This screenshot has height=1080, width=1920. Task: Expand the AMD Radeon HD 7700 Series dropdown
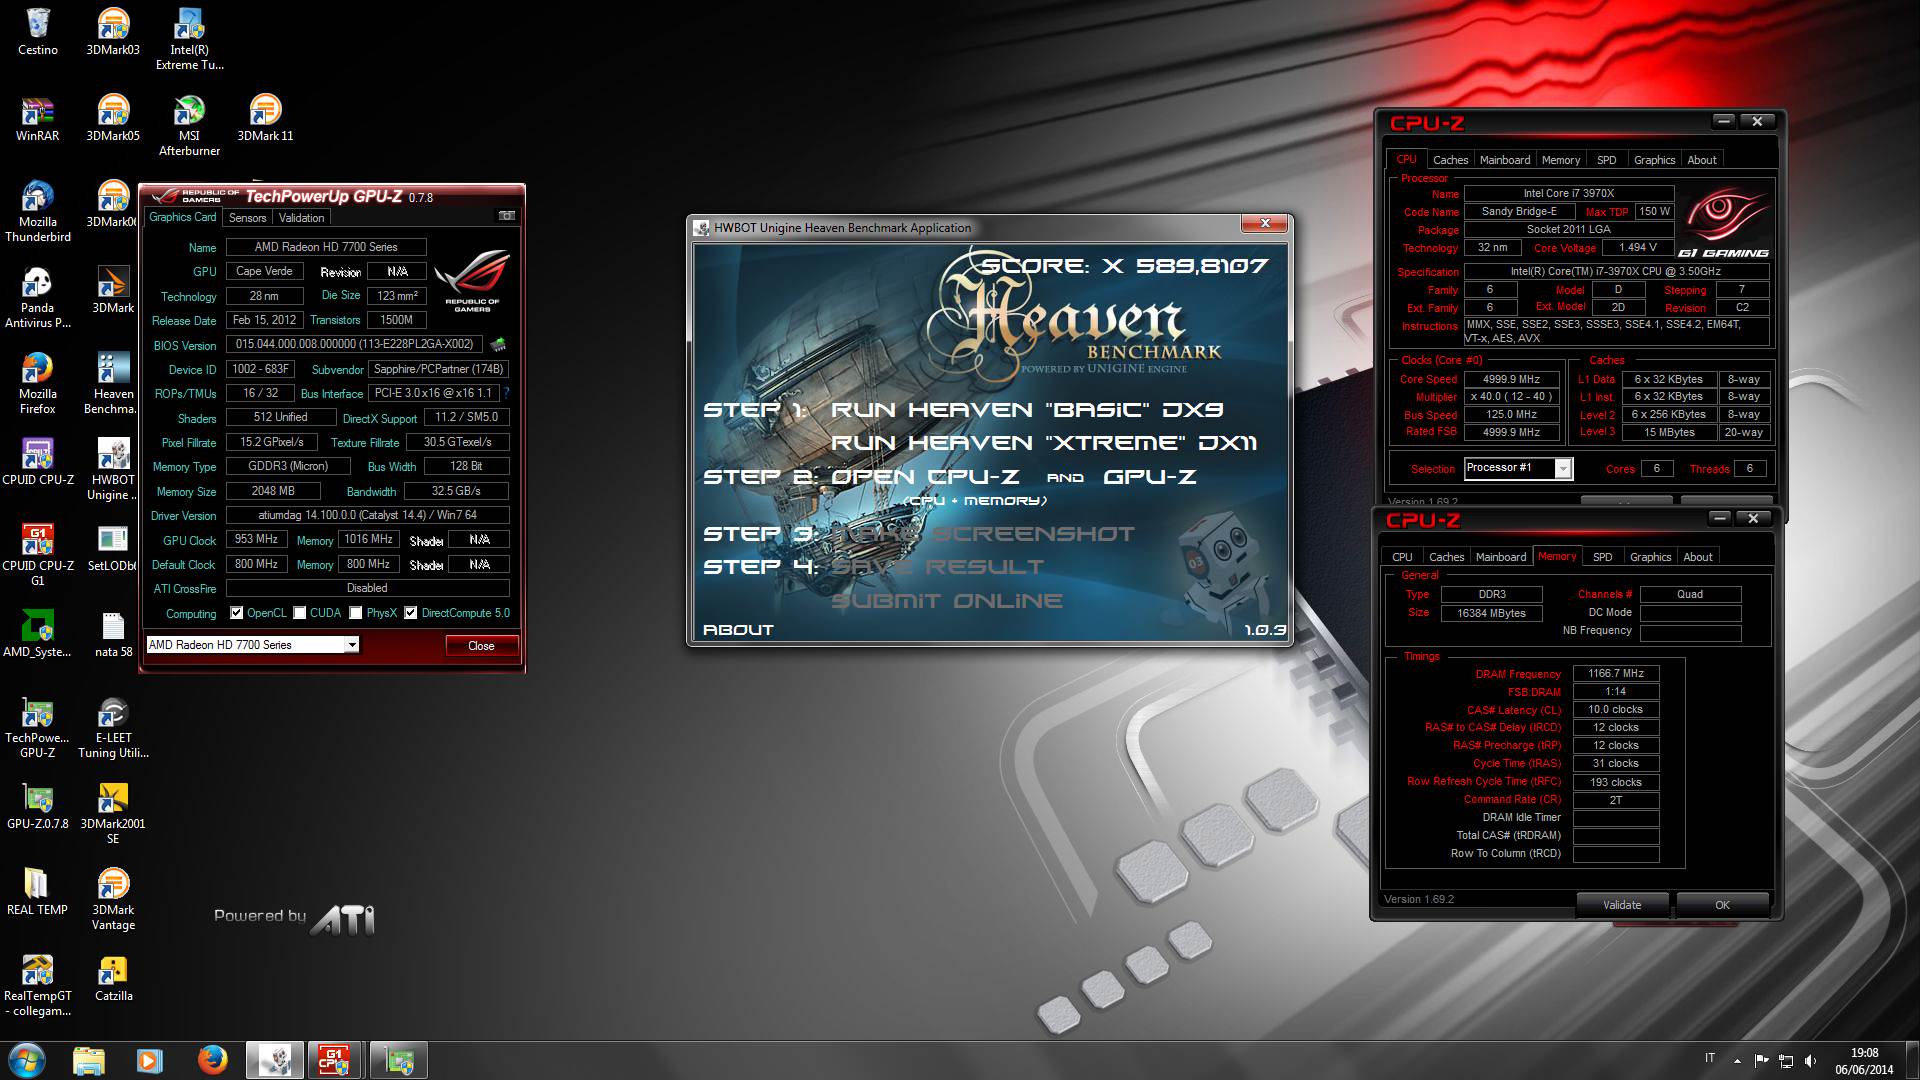[x=352, y=645]
